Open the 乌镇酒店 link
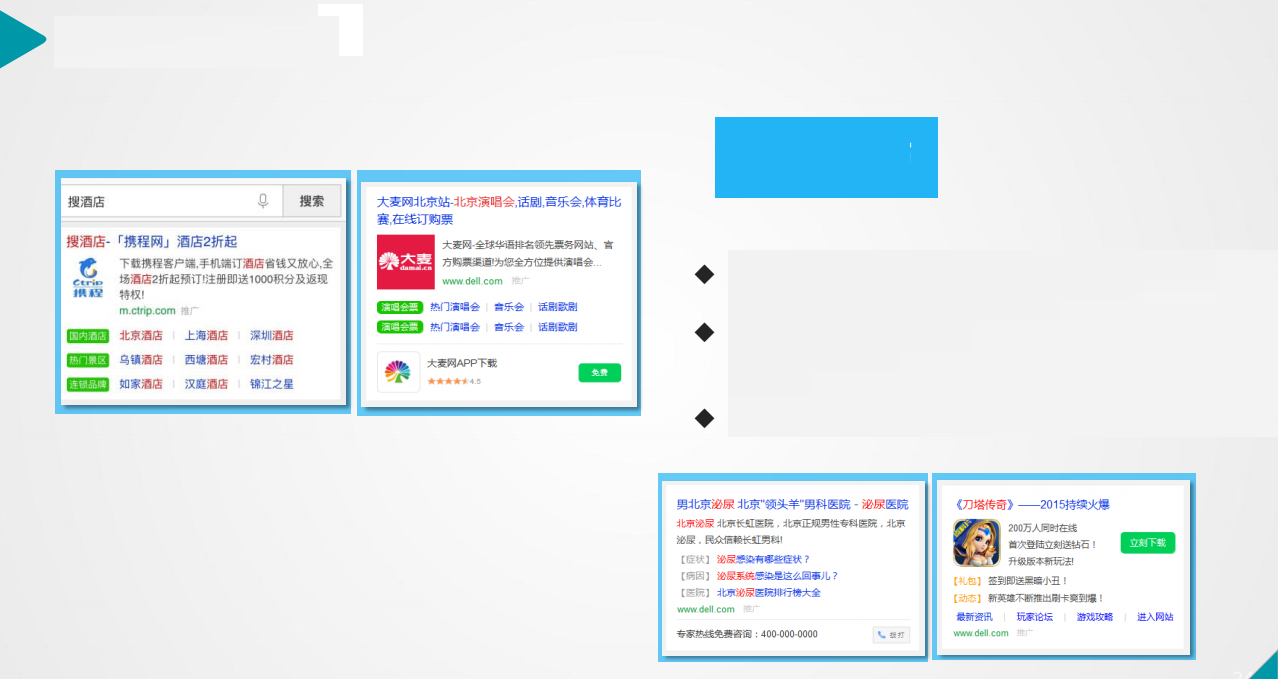Viewport: 1278px width, 679px height. (141, 360)
